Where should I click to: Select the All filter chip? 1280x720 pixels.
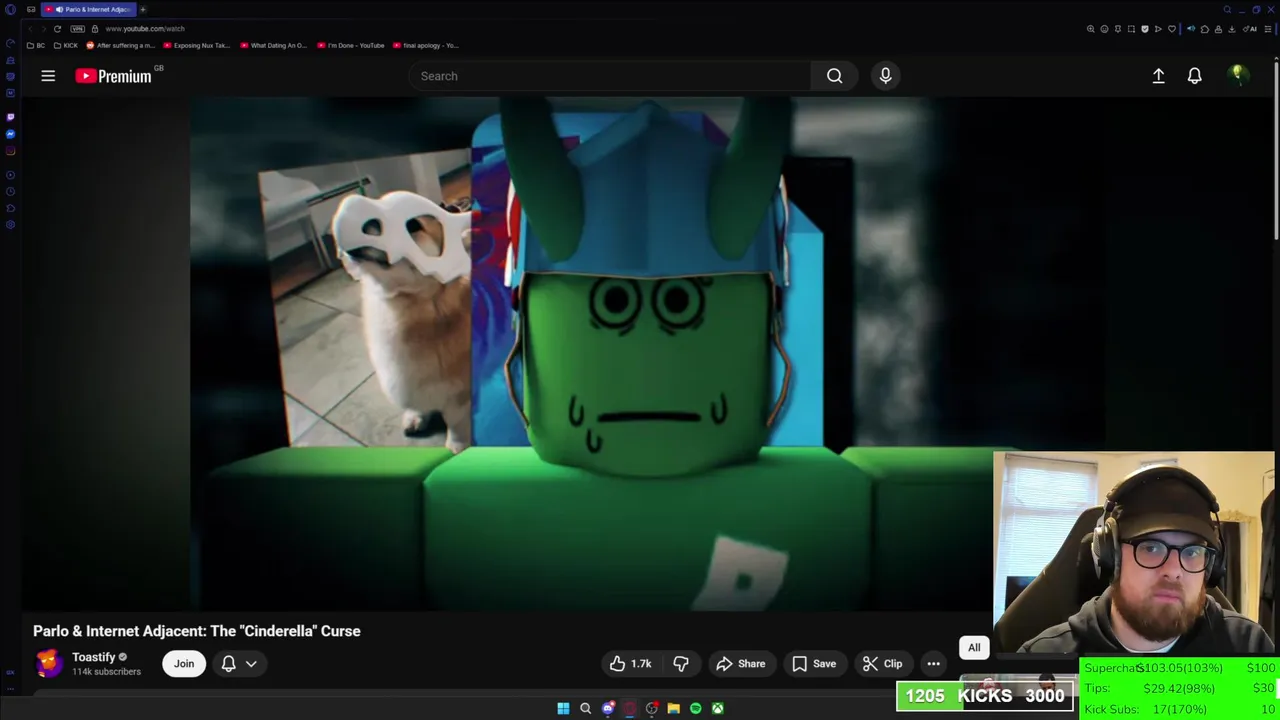974,648
